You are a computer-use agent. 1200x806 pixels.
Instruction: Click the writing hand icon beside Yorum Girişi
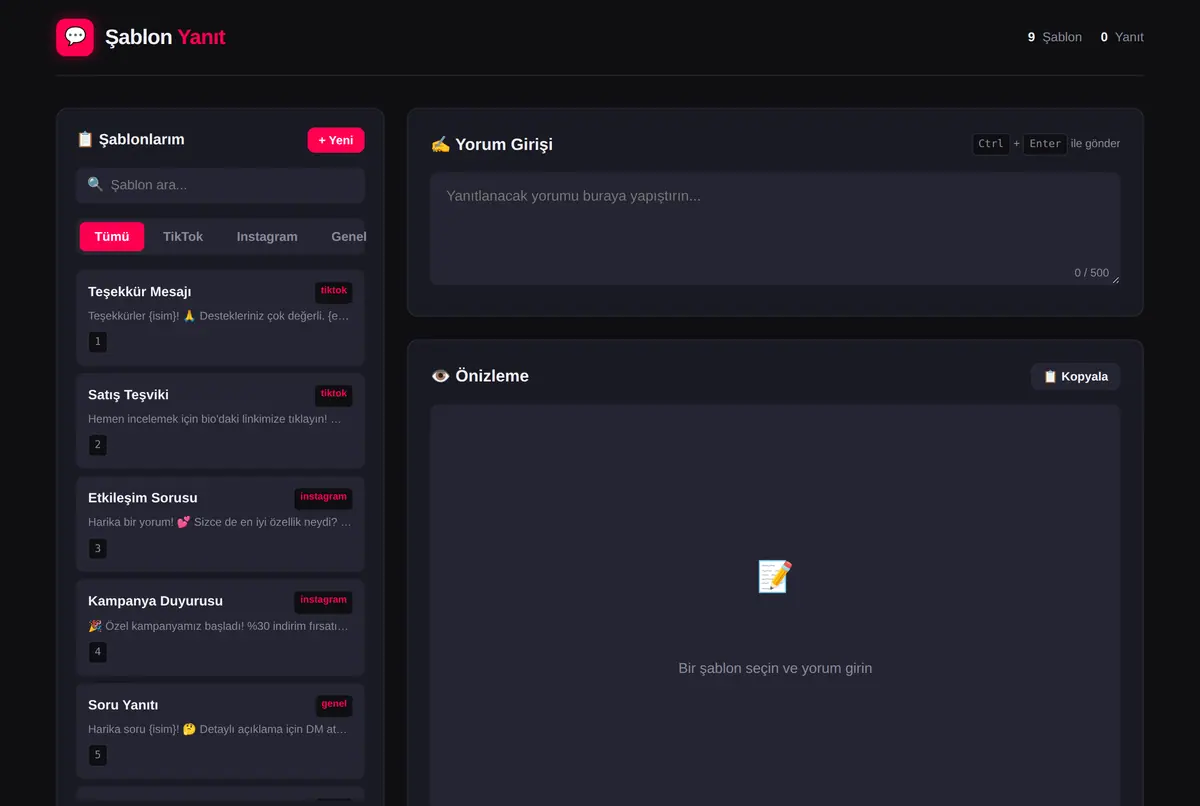(x=440, y=144)
